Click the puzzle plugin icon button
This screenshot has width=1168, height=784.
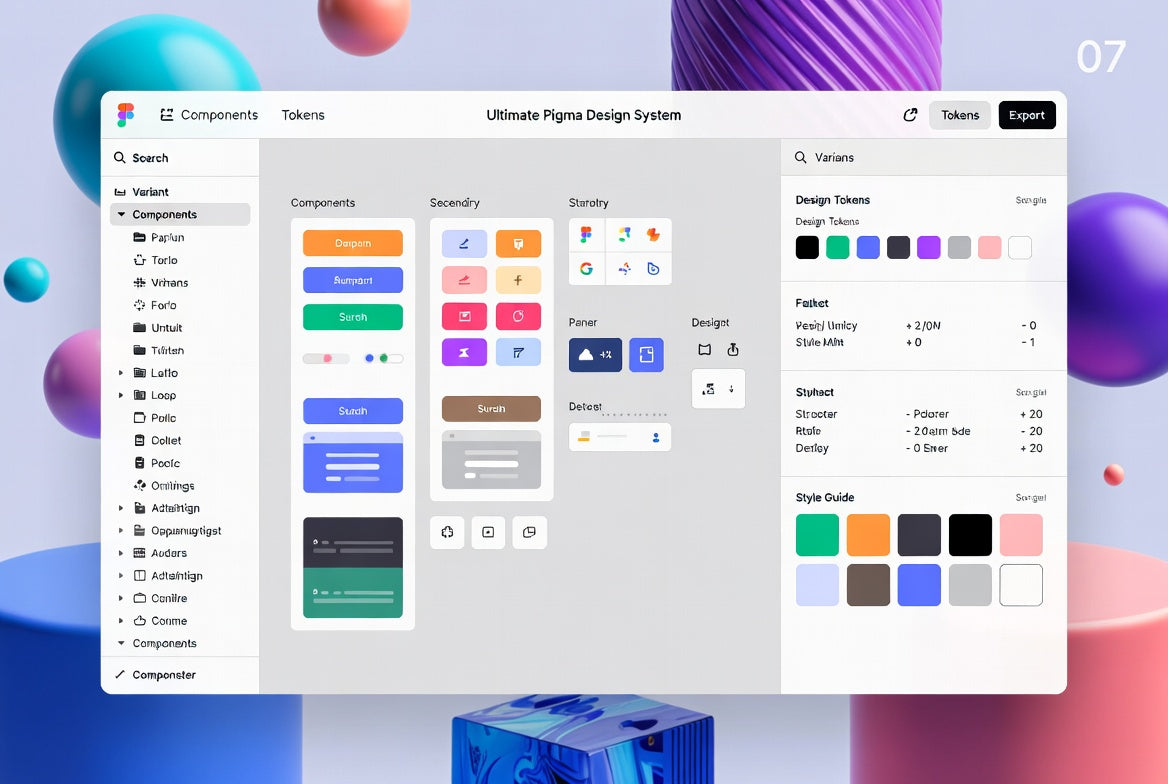click(447, 532)
